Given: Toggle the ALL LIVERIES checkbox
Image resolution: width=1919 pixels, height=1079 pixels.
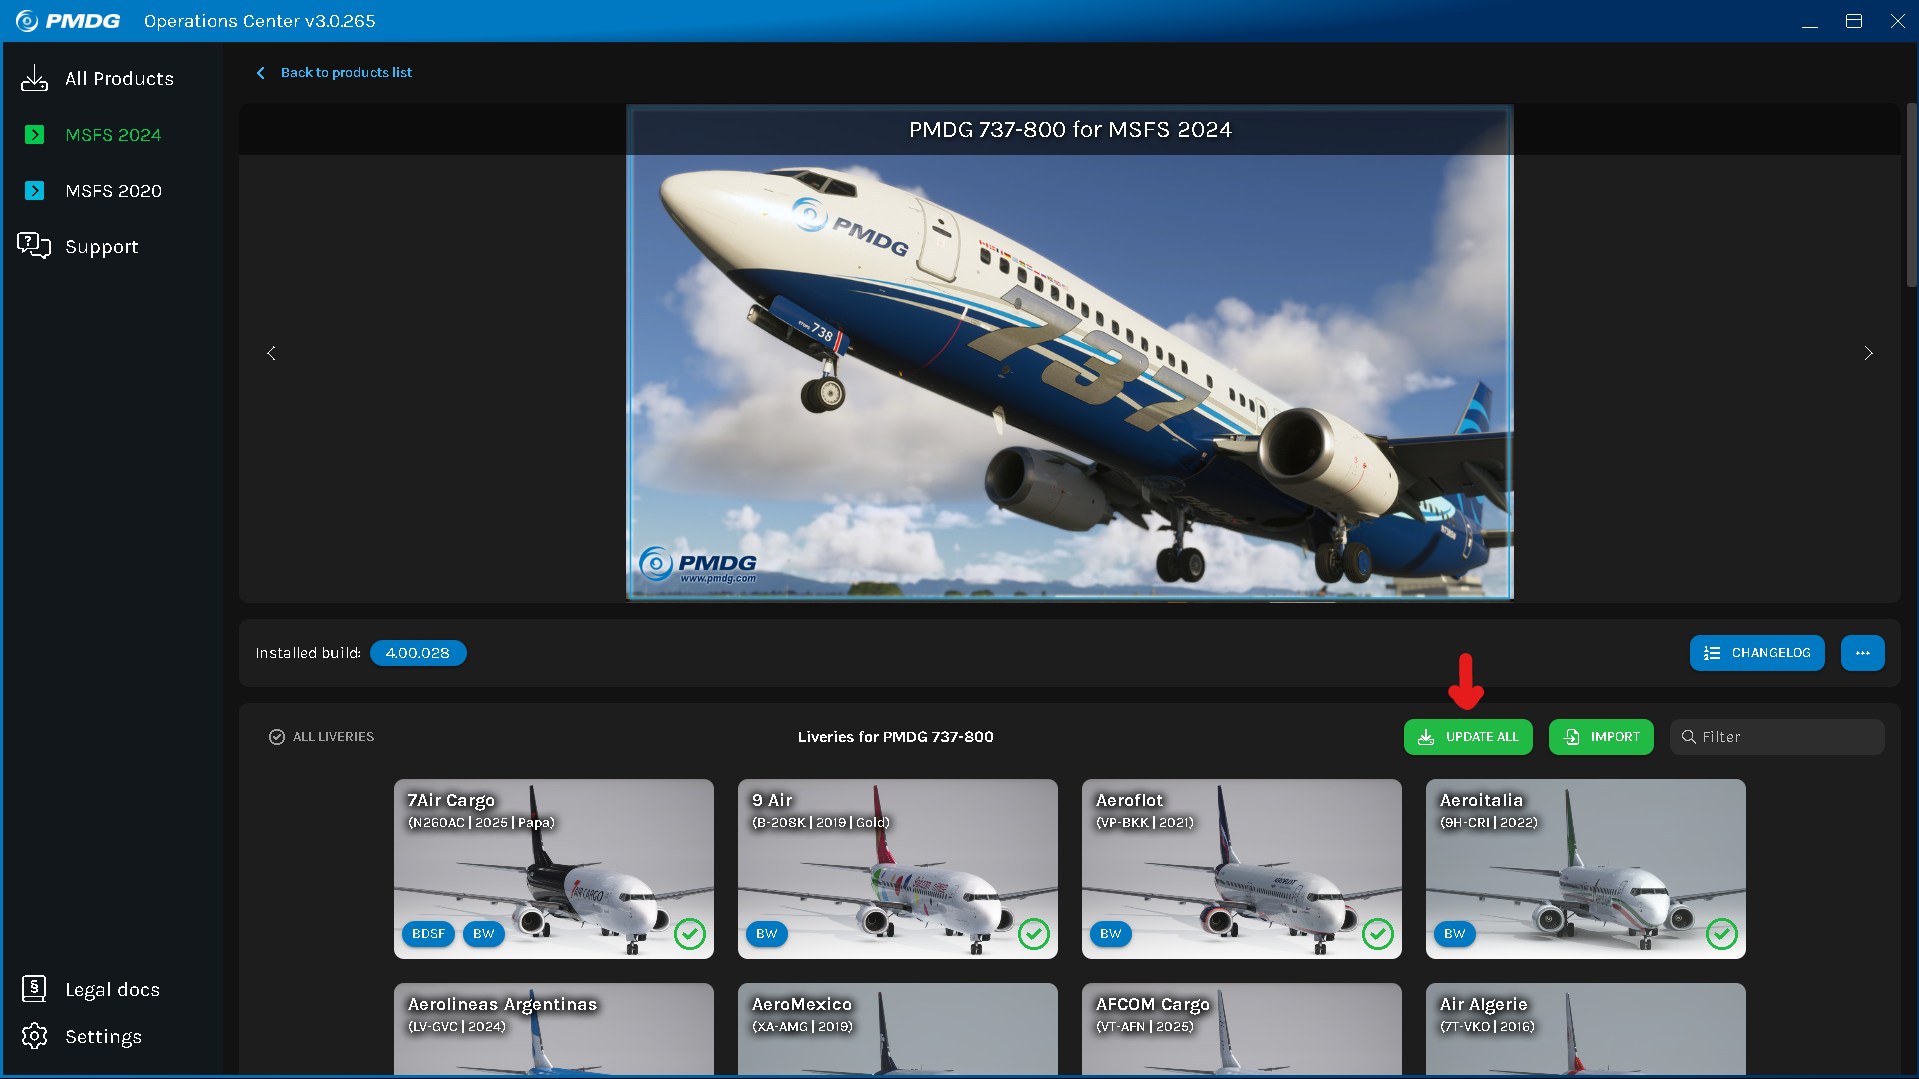Looking at the screenshot, I should pyautogui.click(x=277, y=737).
